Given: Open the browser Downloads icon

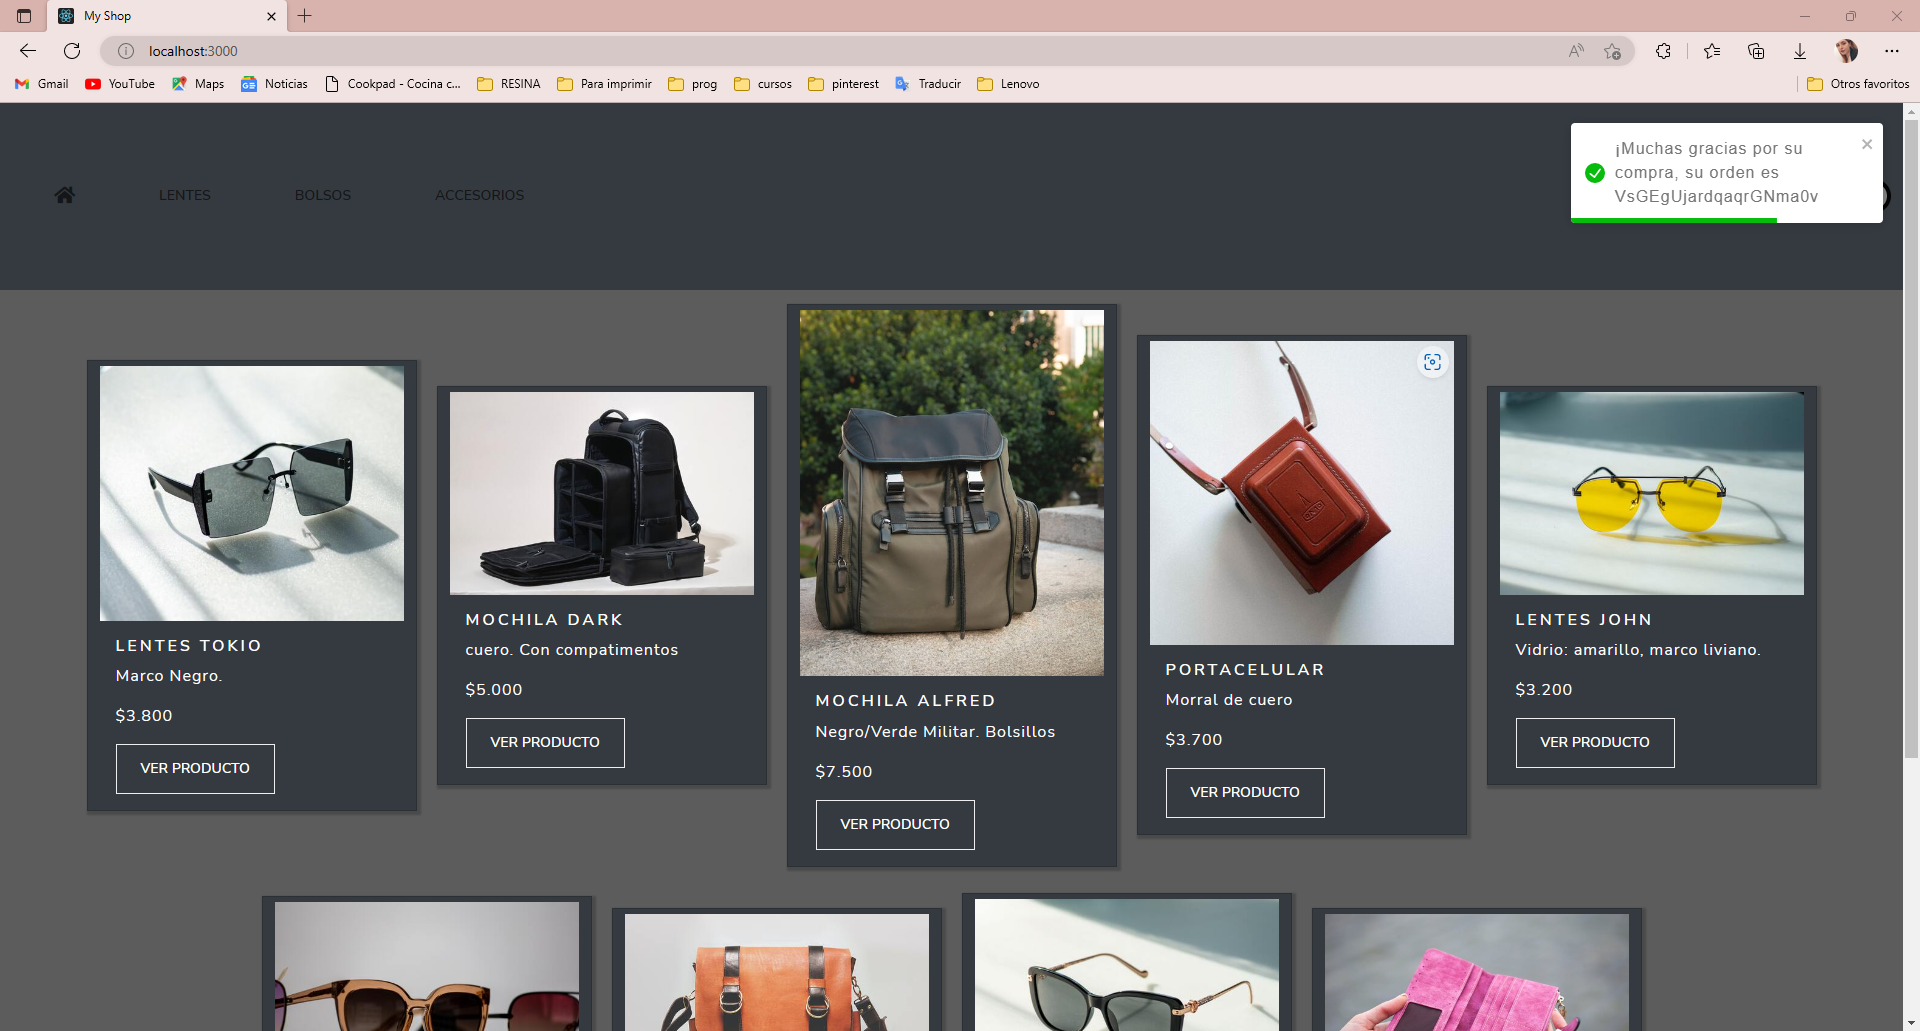Looking at the screenshot, I should coord(1800,51).
